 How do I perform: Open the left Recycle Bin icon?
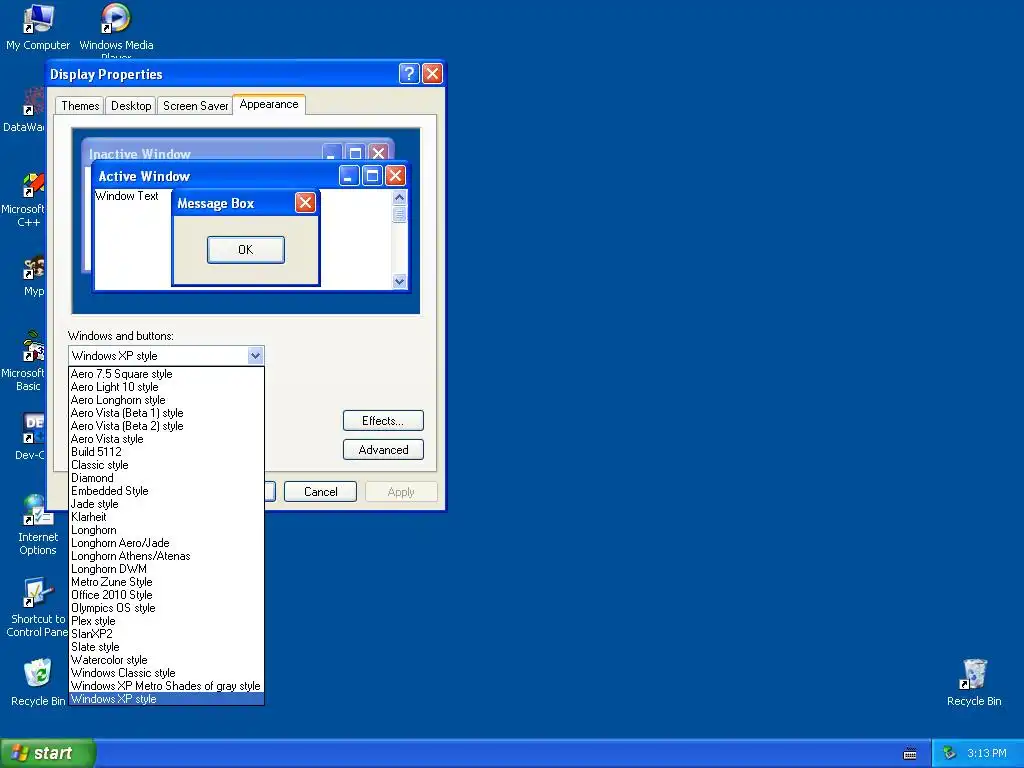tap(38, 682)
